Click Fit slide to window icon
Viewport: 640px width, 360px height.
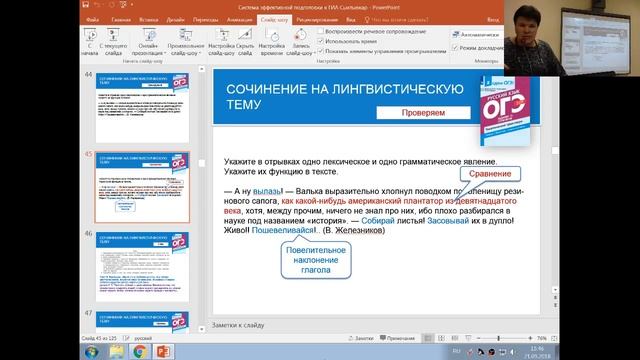(x=554, y=338)
